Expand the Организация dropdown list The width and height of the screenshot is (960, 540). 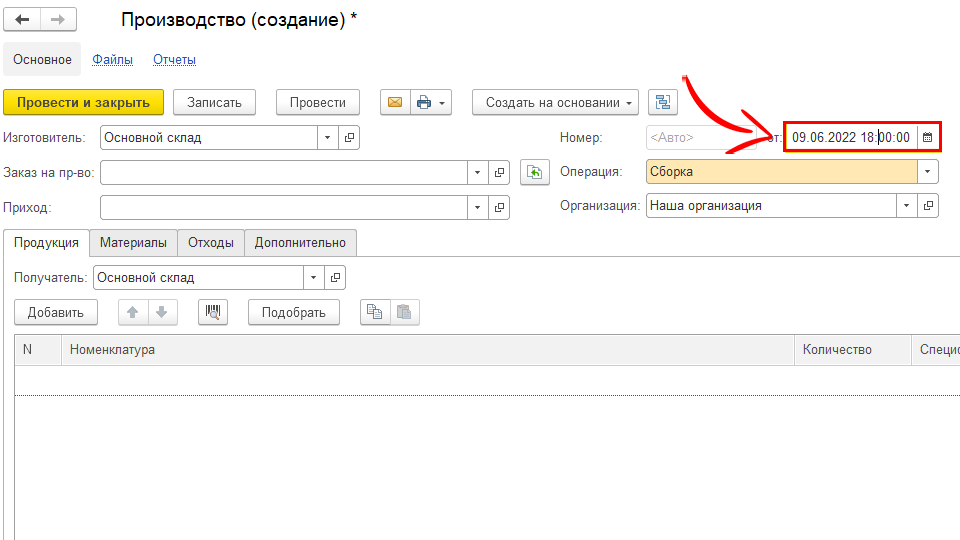(x=906, y=205)
